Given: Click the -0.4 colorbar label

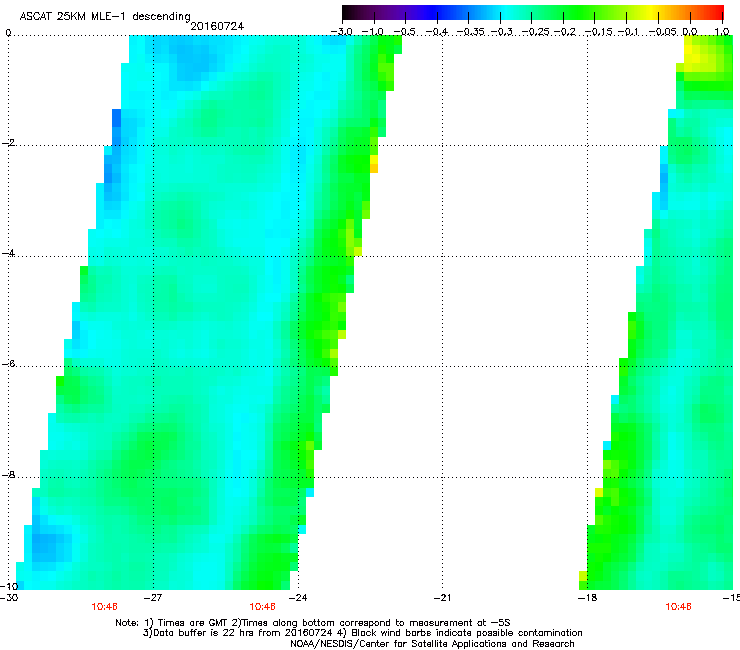Looking at the screenshot, I should coord(437,32).
